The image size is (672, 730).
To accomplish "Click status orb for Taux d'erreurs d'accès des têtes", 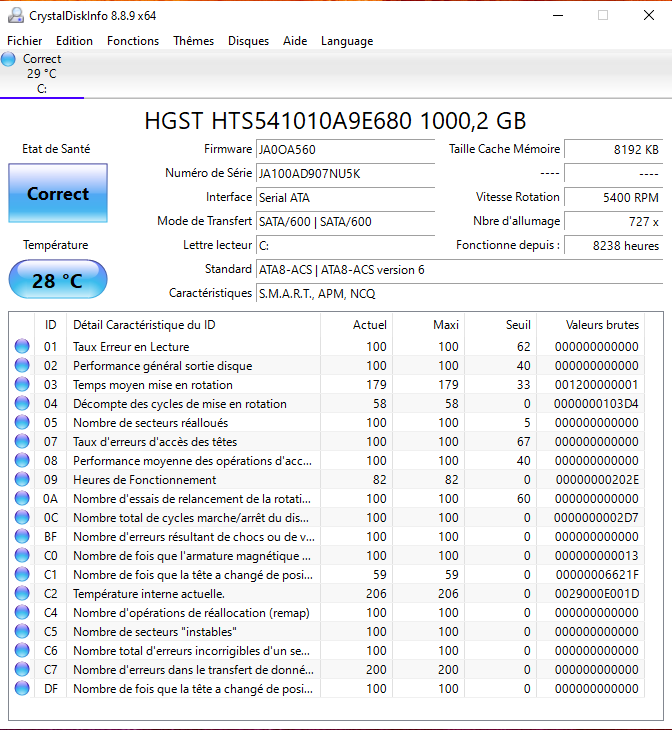I will click(22, 441).
